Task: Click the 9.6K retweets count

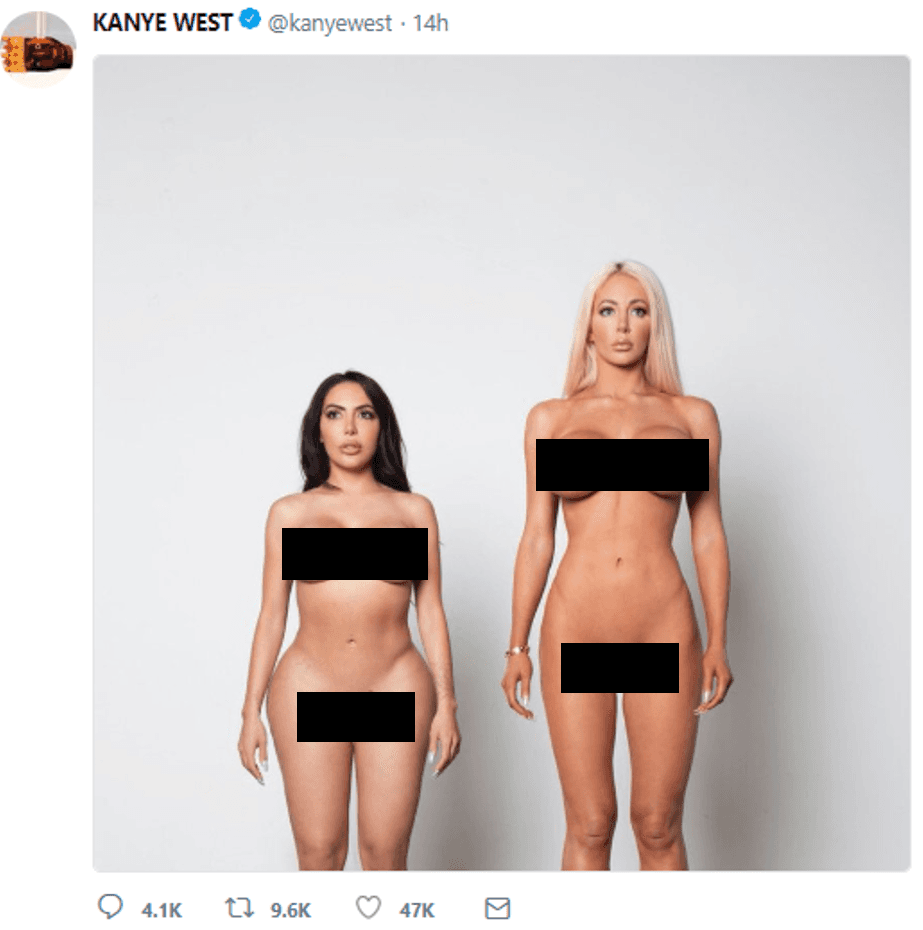Action: tap(291, 910)
